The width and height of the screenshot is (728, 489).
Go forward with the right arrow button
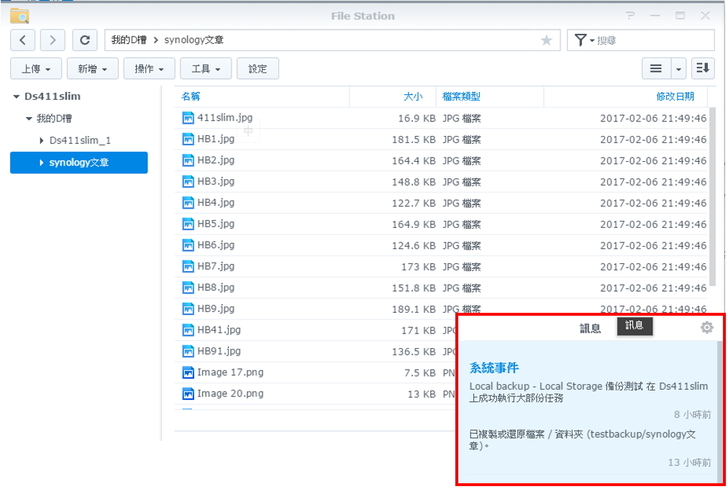(52, 40)
